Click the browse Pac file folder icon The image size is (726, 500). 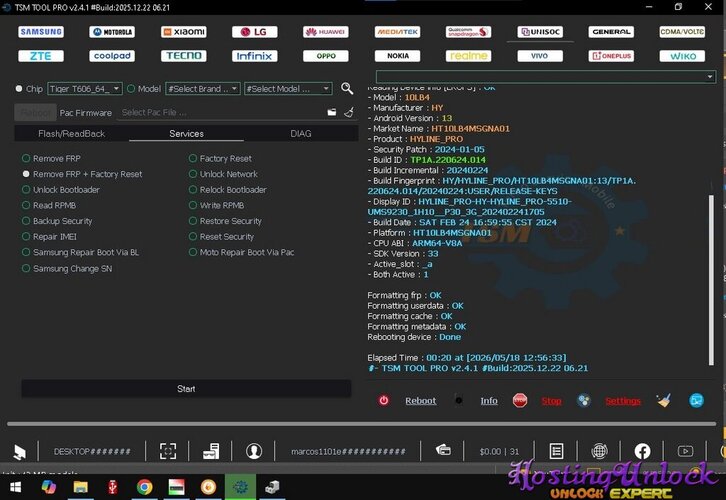point(332,112)
